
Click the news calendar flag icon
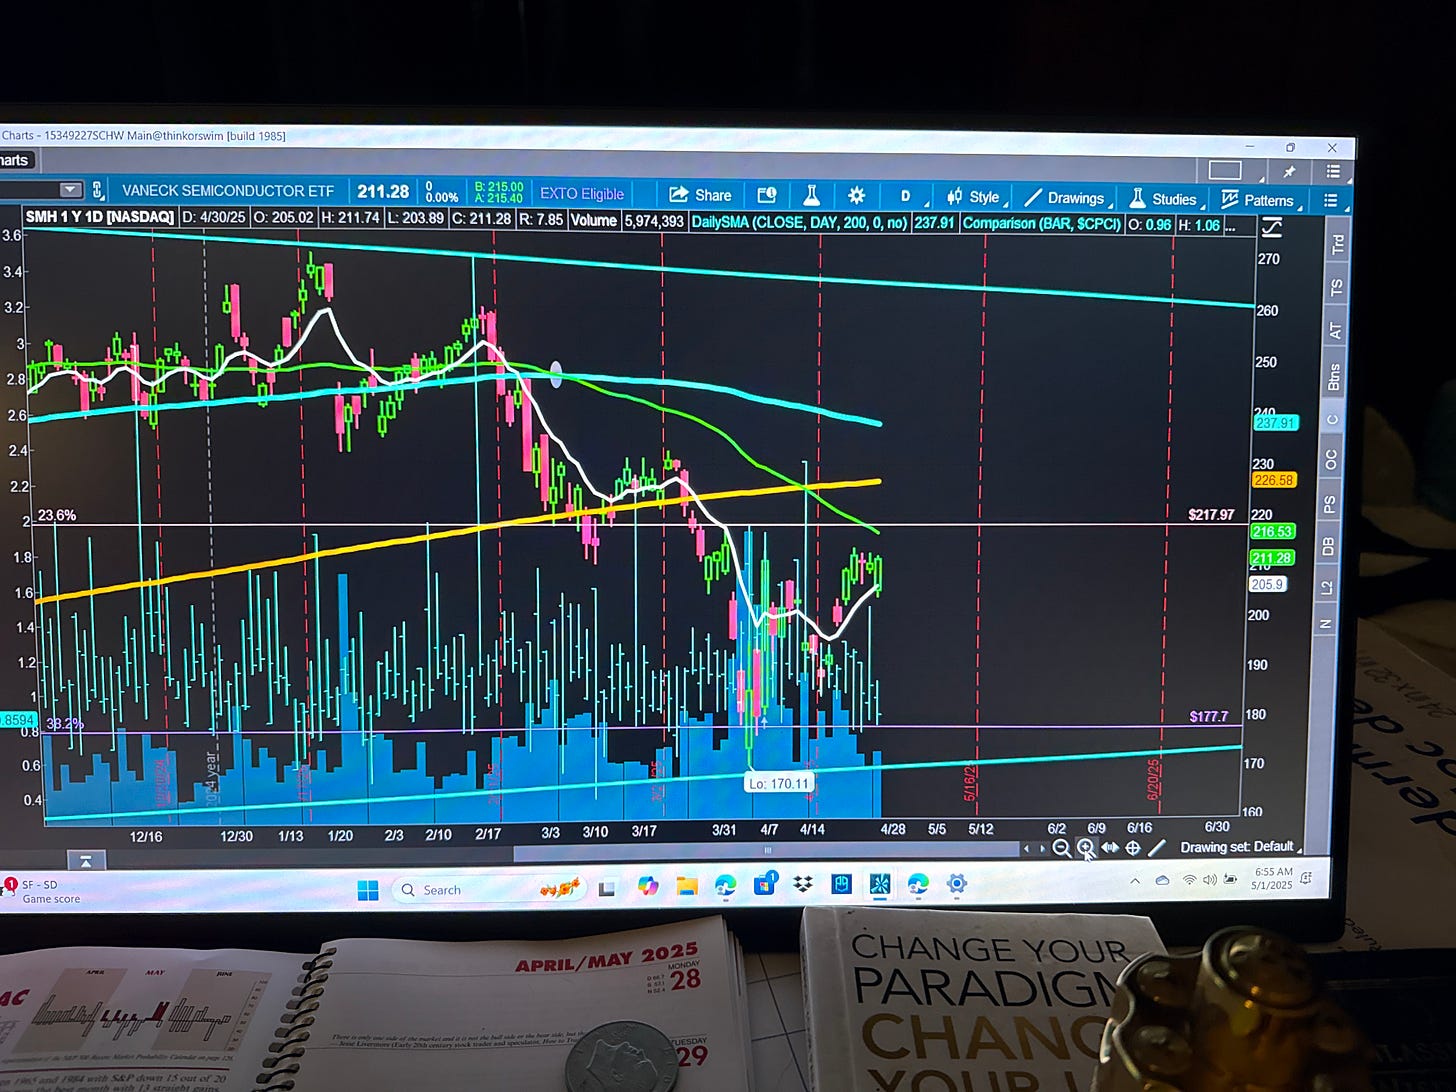point(767,195)
